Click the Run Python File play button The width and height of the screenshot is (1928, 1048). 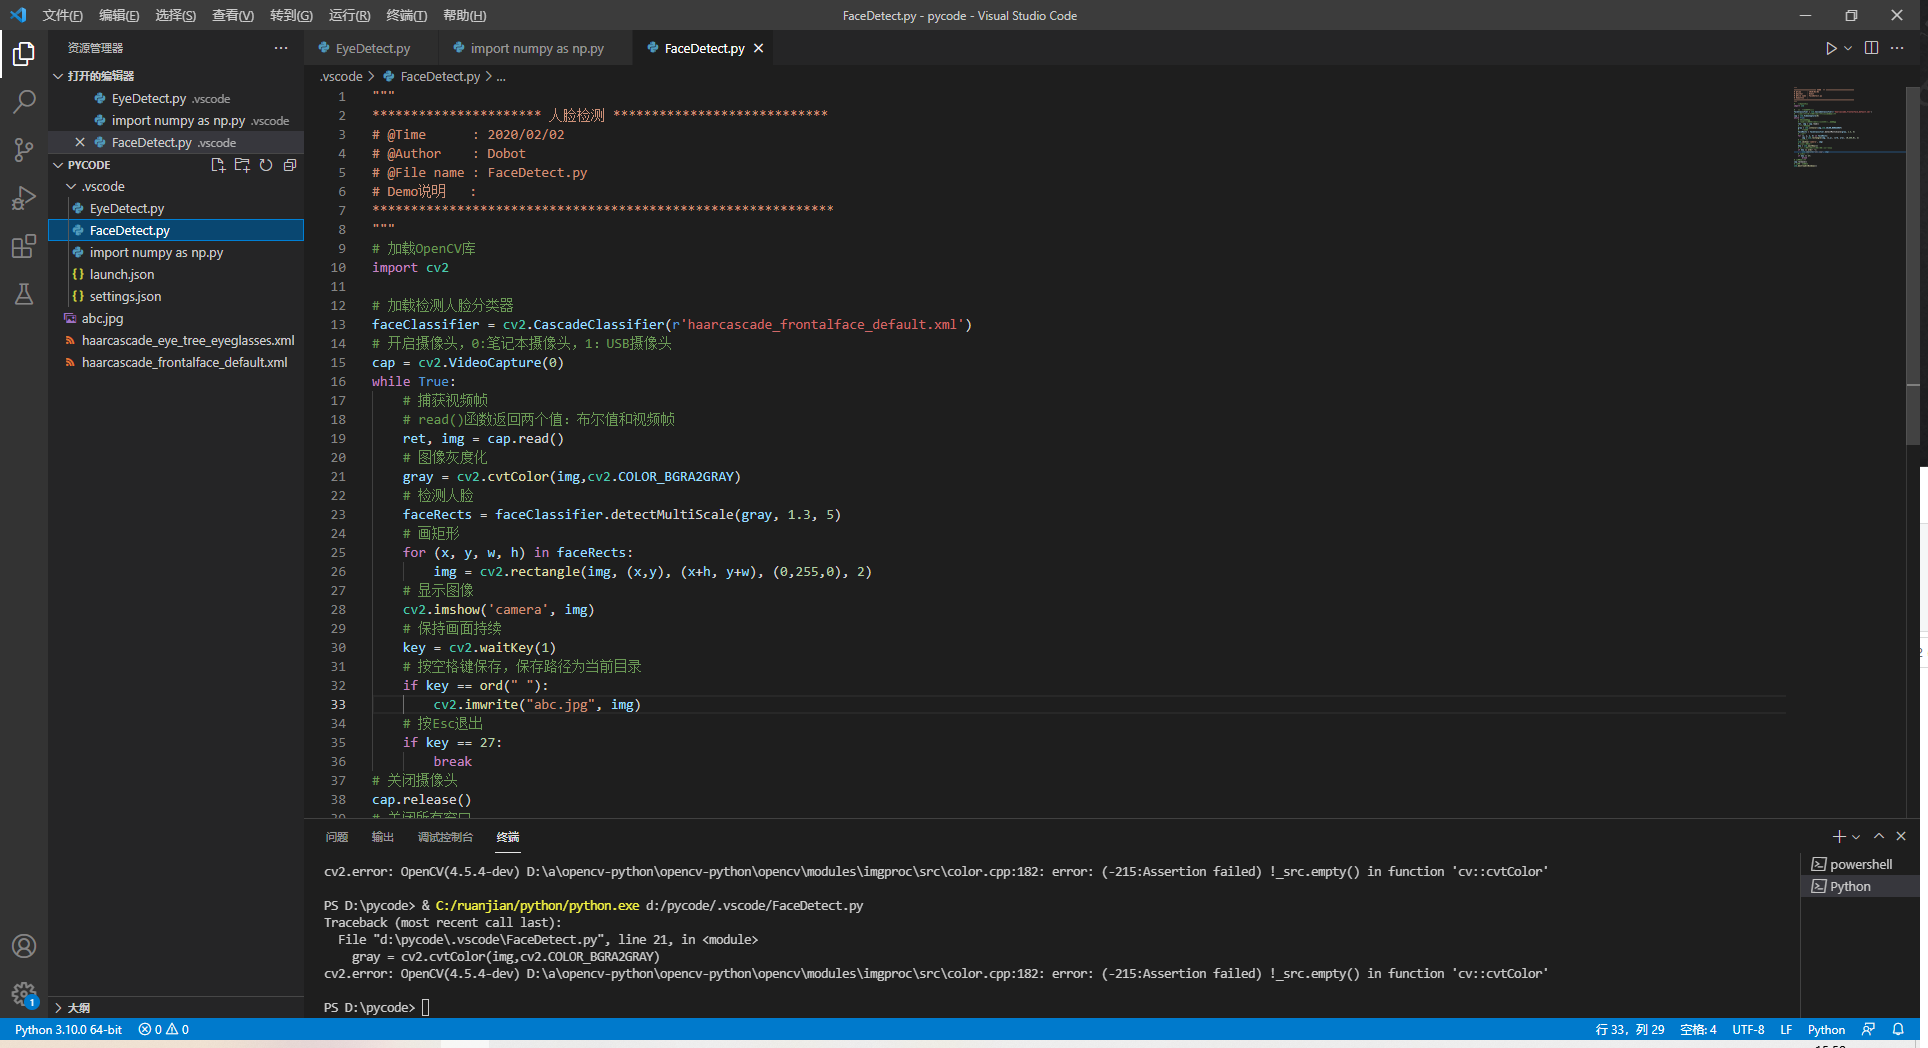point(1830,48)
